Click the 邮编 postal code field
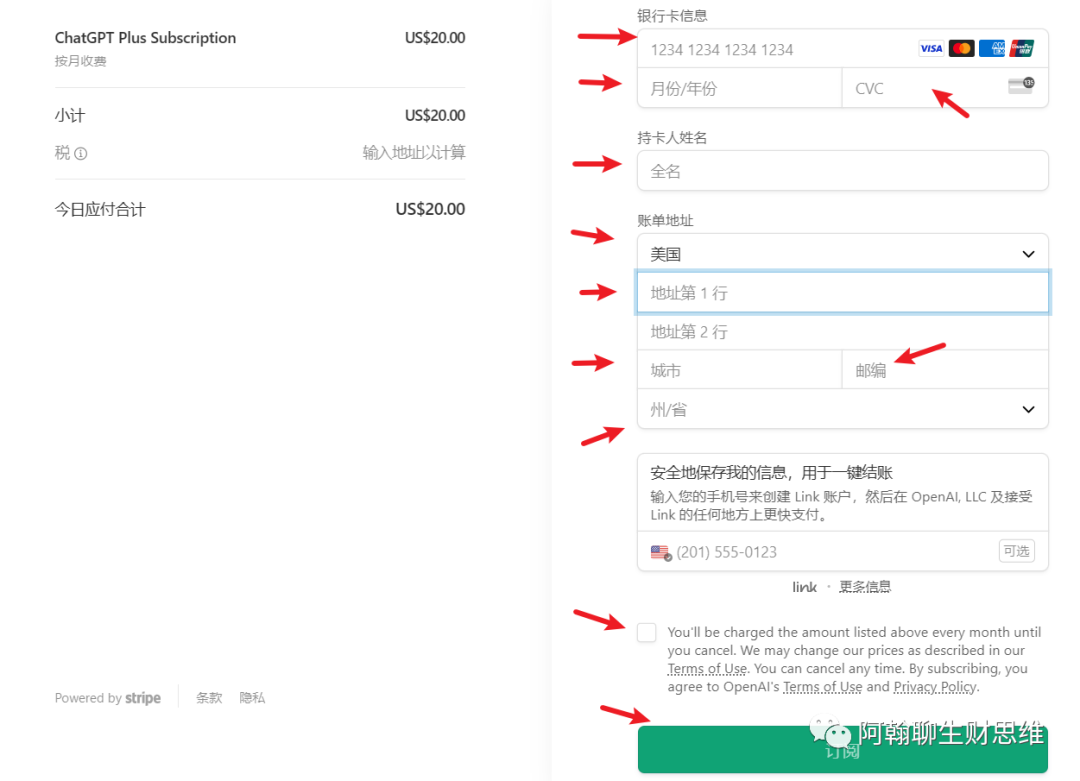Viewport: 1080px width, 781px height. [x=945, y=370]
